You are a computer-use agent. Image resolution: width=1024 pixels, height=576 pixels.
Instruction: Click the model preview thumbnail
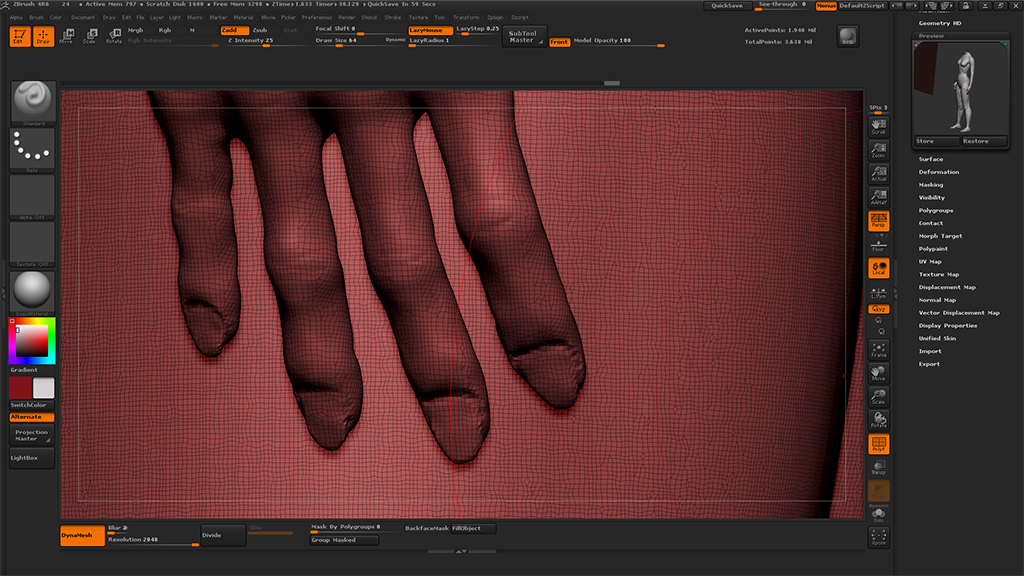[x=961, y=88]
